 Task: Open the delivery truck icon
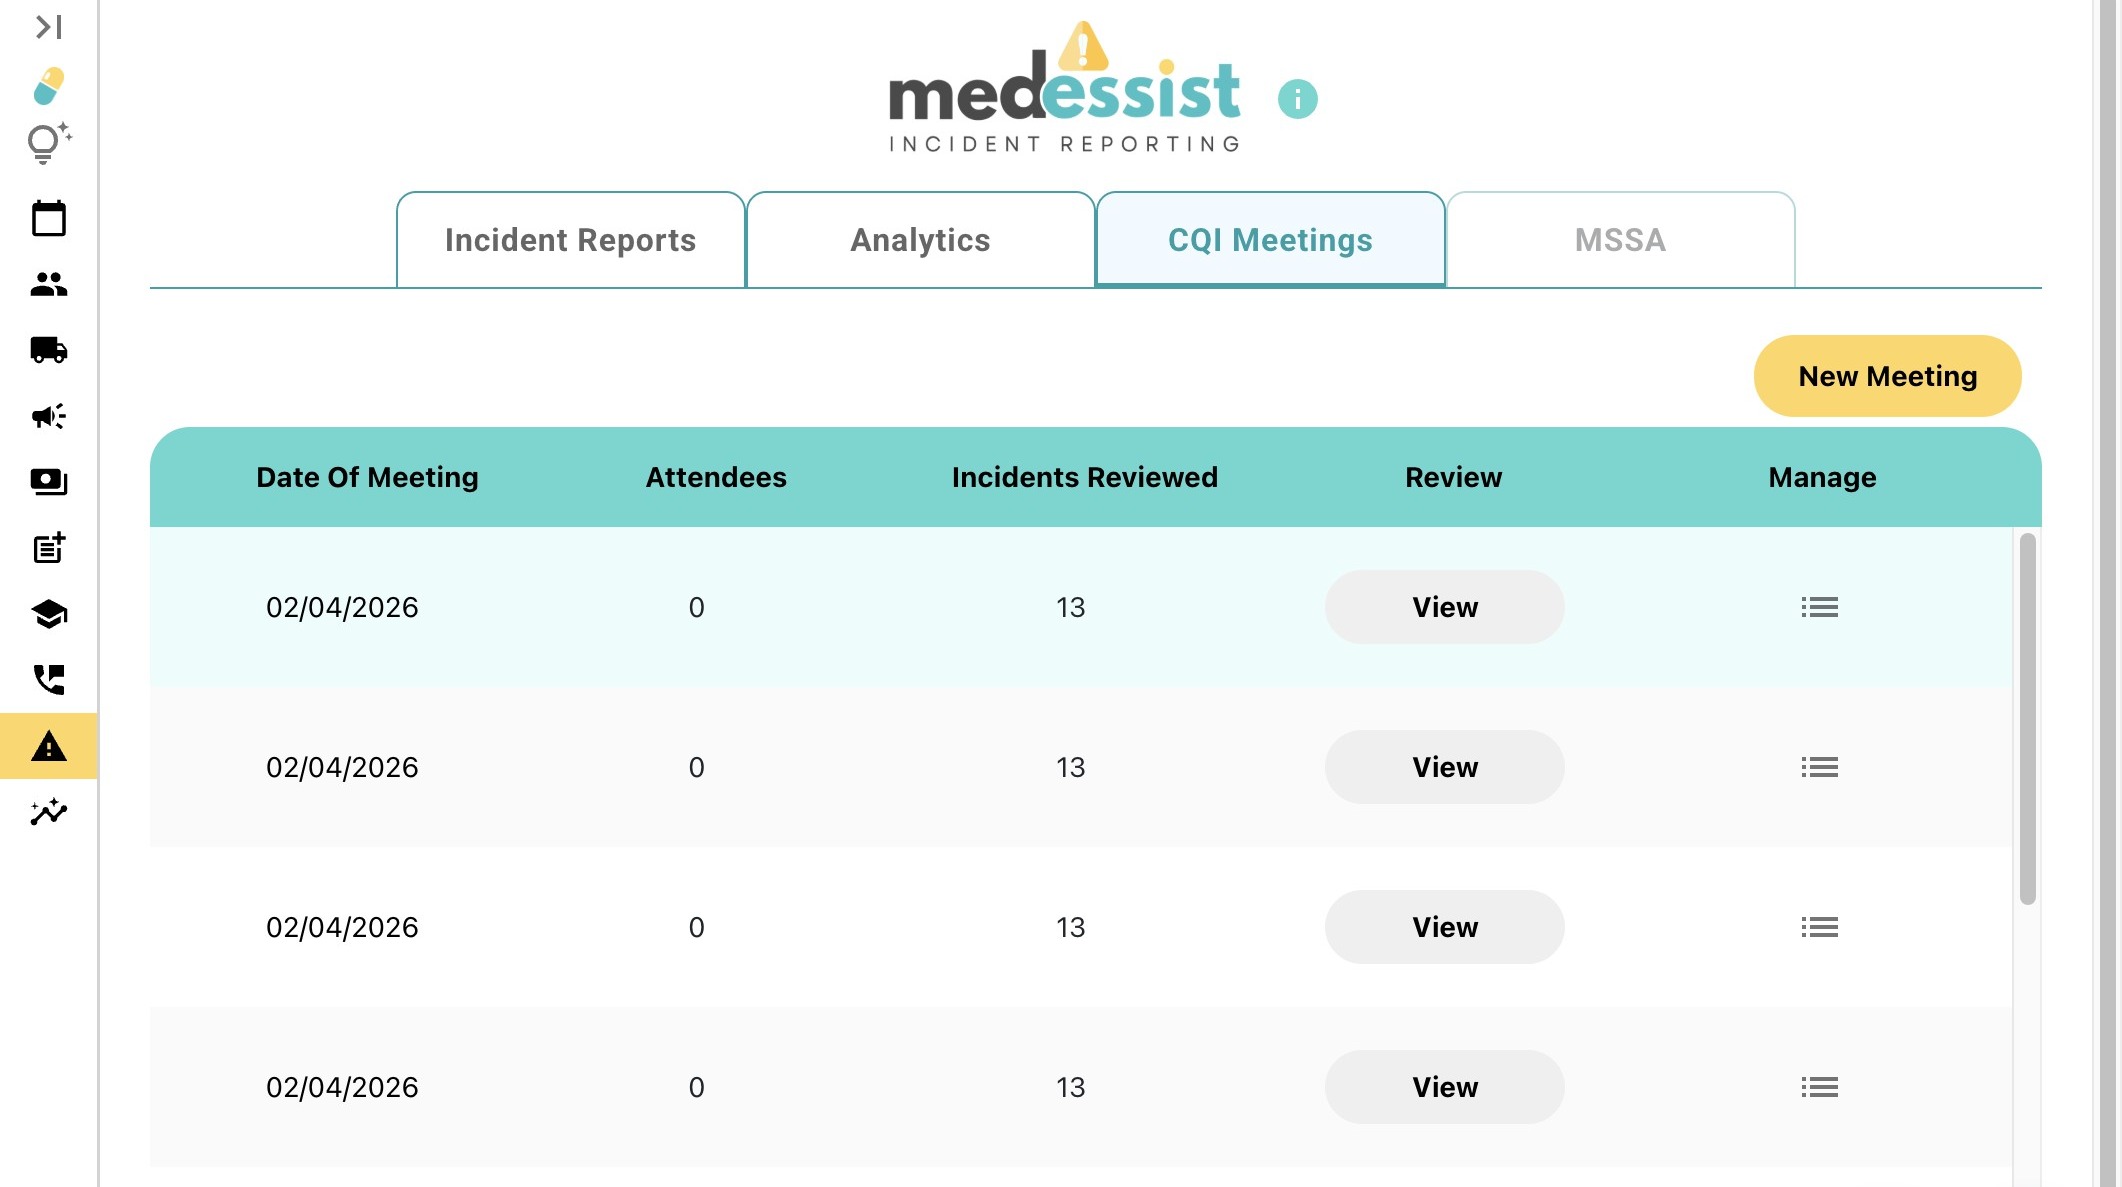point(48,350)
